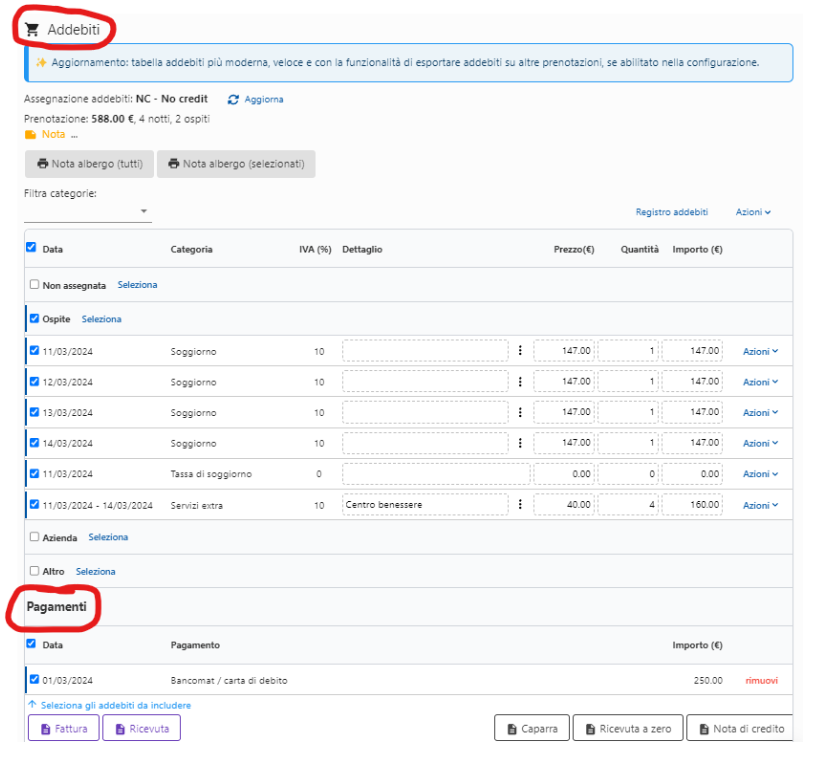Expand the top Azioni menu beside Registro addebiti
The width and height of the screenshot is (821, 765).
[753, 212]
